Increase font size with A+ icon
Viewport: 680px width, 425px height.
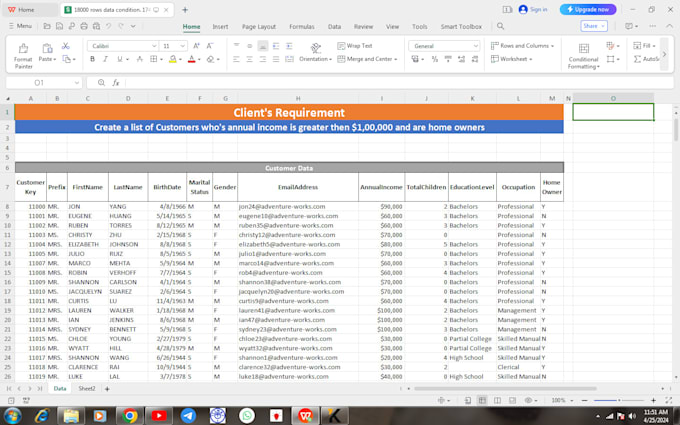[x=196, y=46]
